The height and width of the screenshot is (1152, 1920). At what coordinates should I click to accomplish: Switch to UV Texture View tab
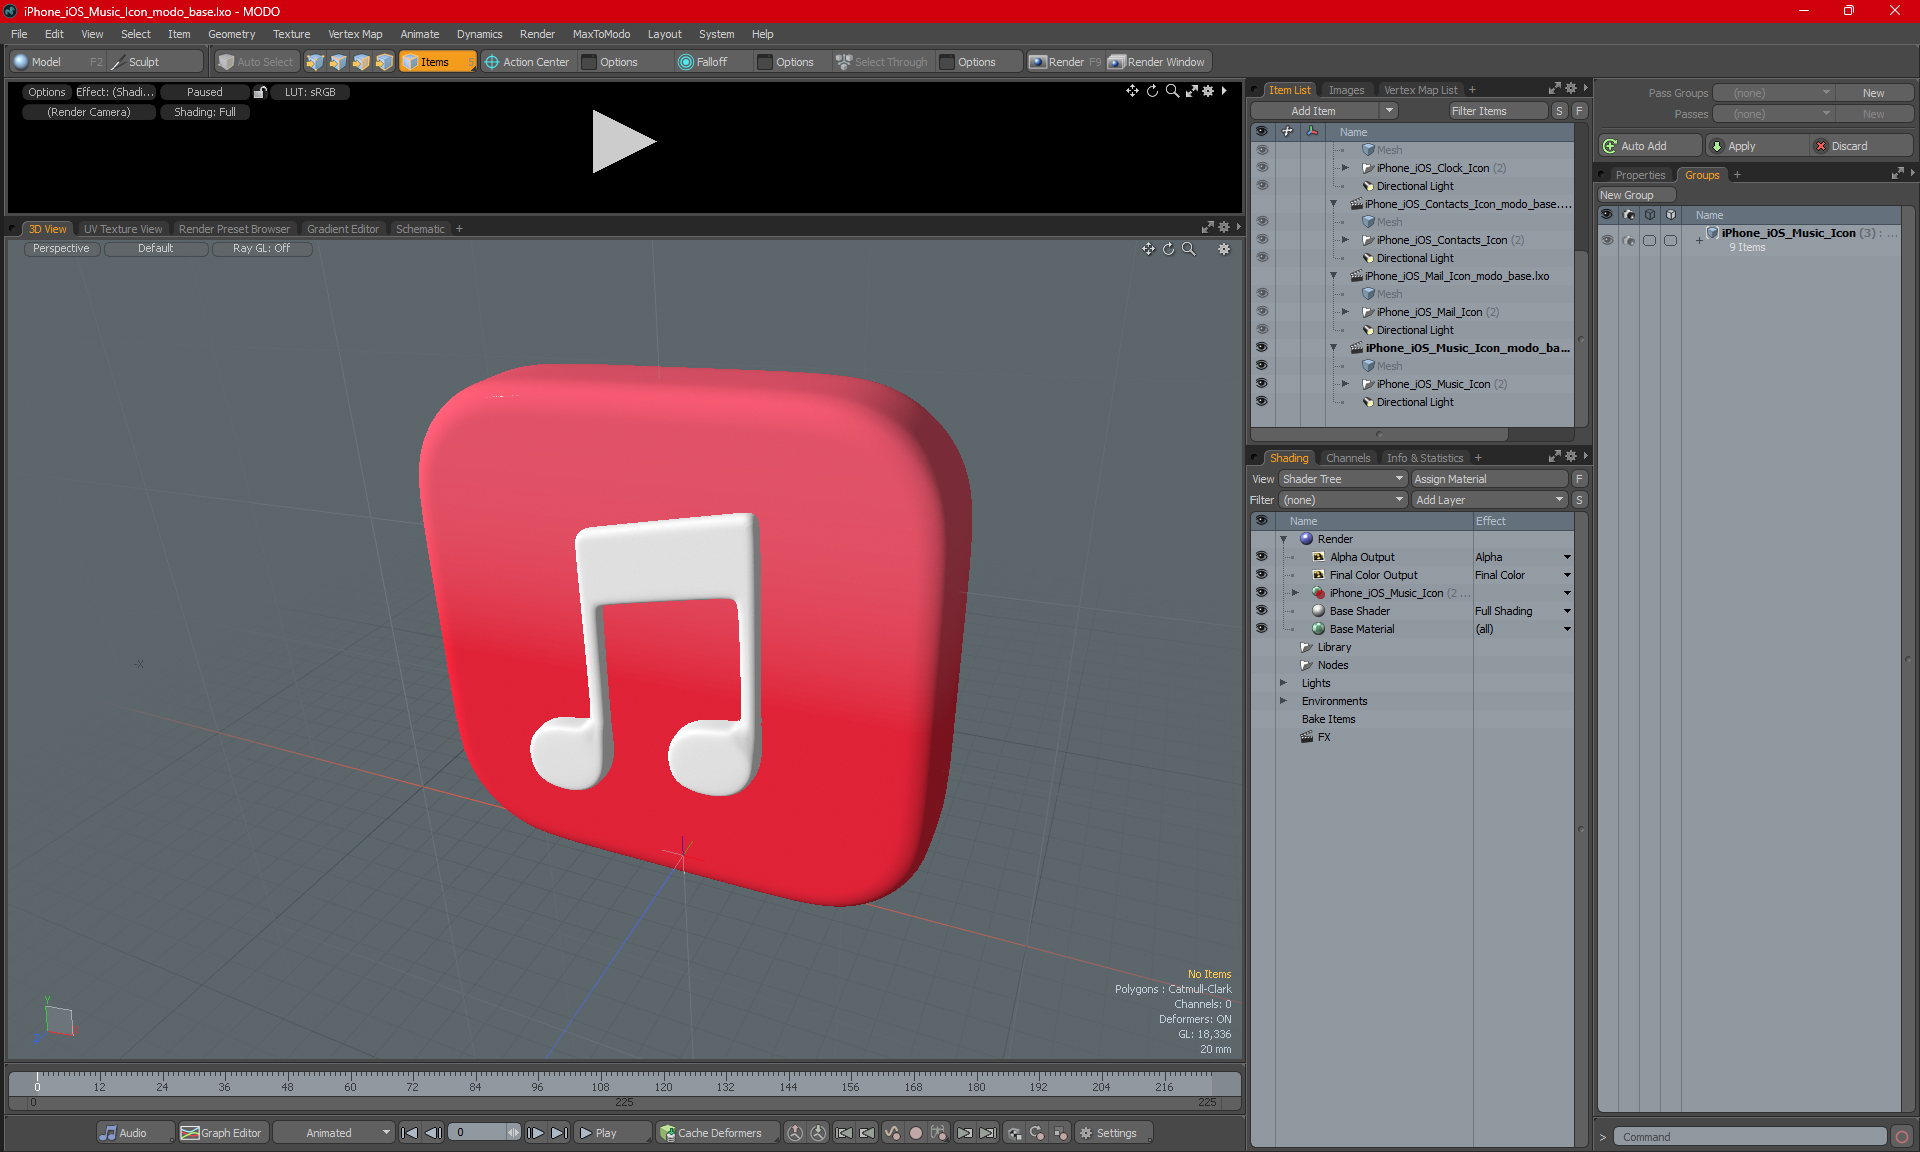tap(122, 229)
